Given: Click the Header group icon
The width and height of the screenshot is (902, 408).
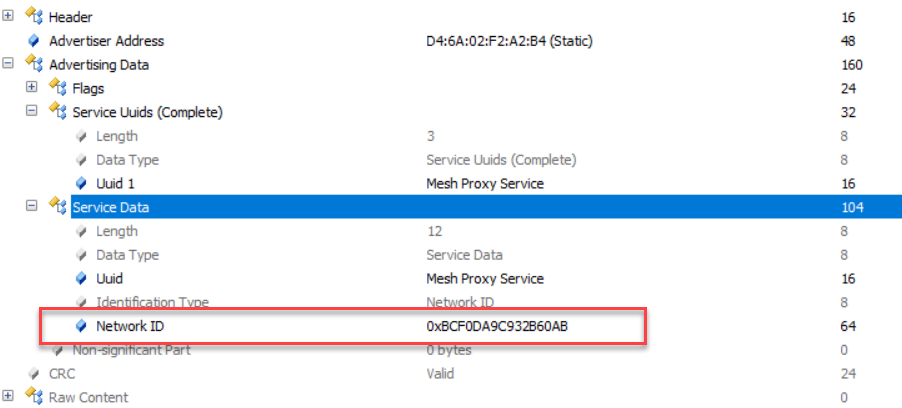Looking at the screenshot, I should [x=33, y=17].
